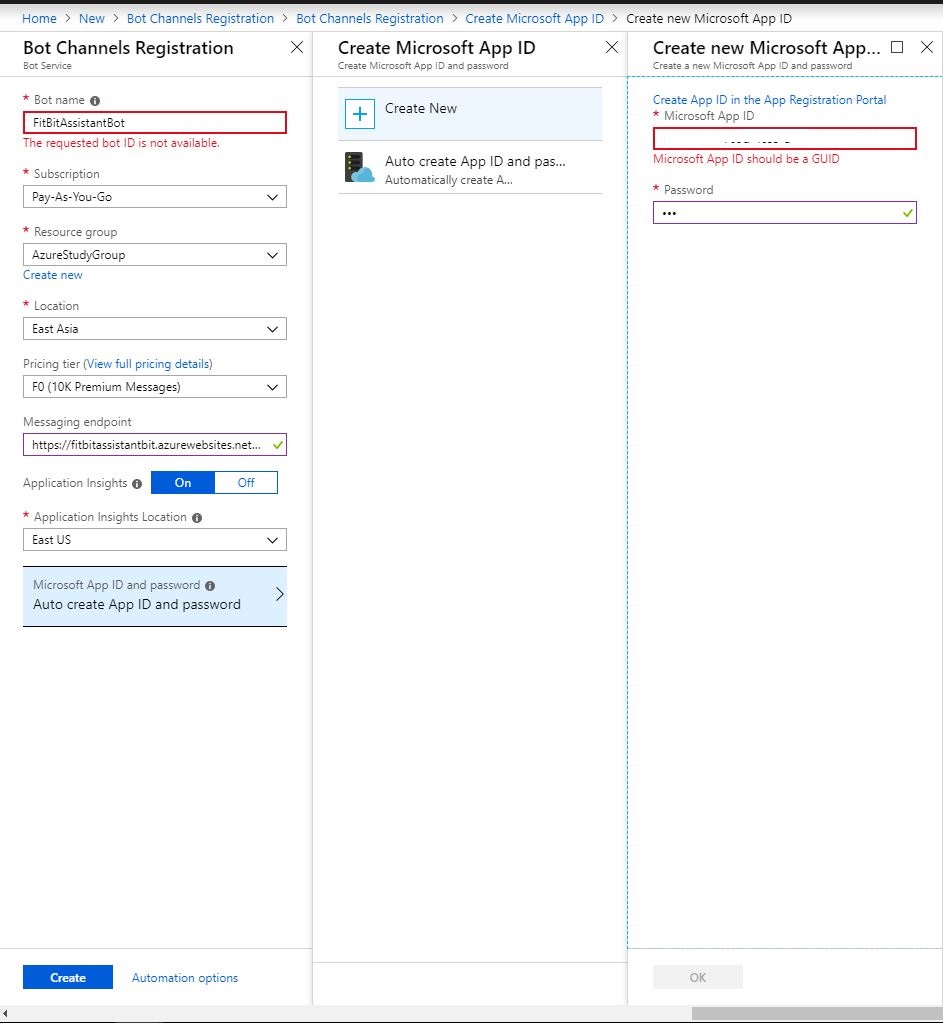
Task: Click the Microsoft App ID input field
Action: pyautogui.click(x=784, y=138)
